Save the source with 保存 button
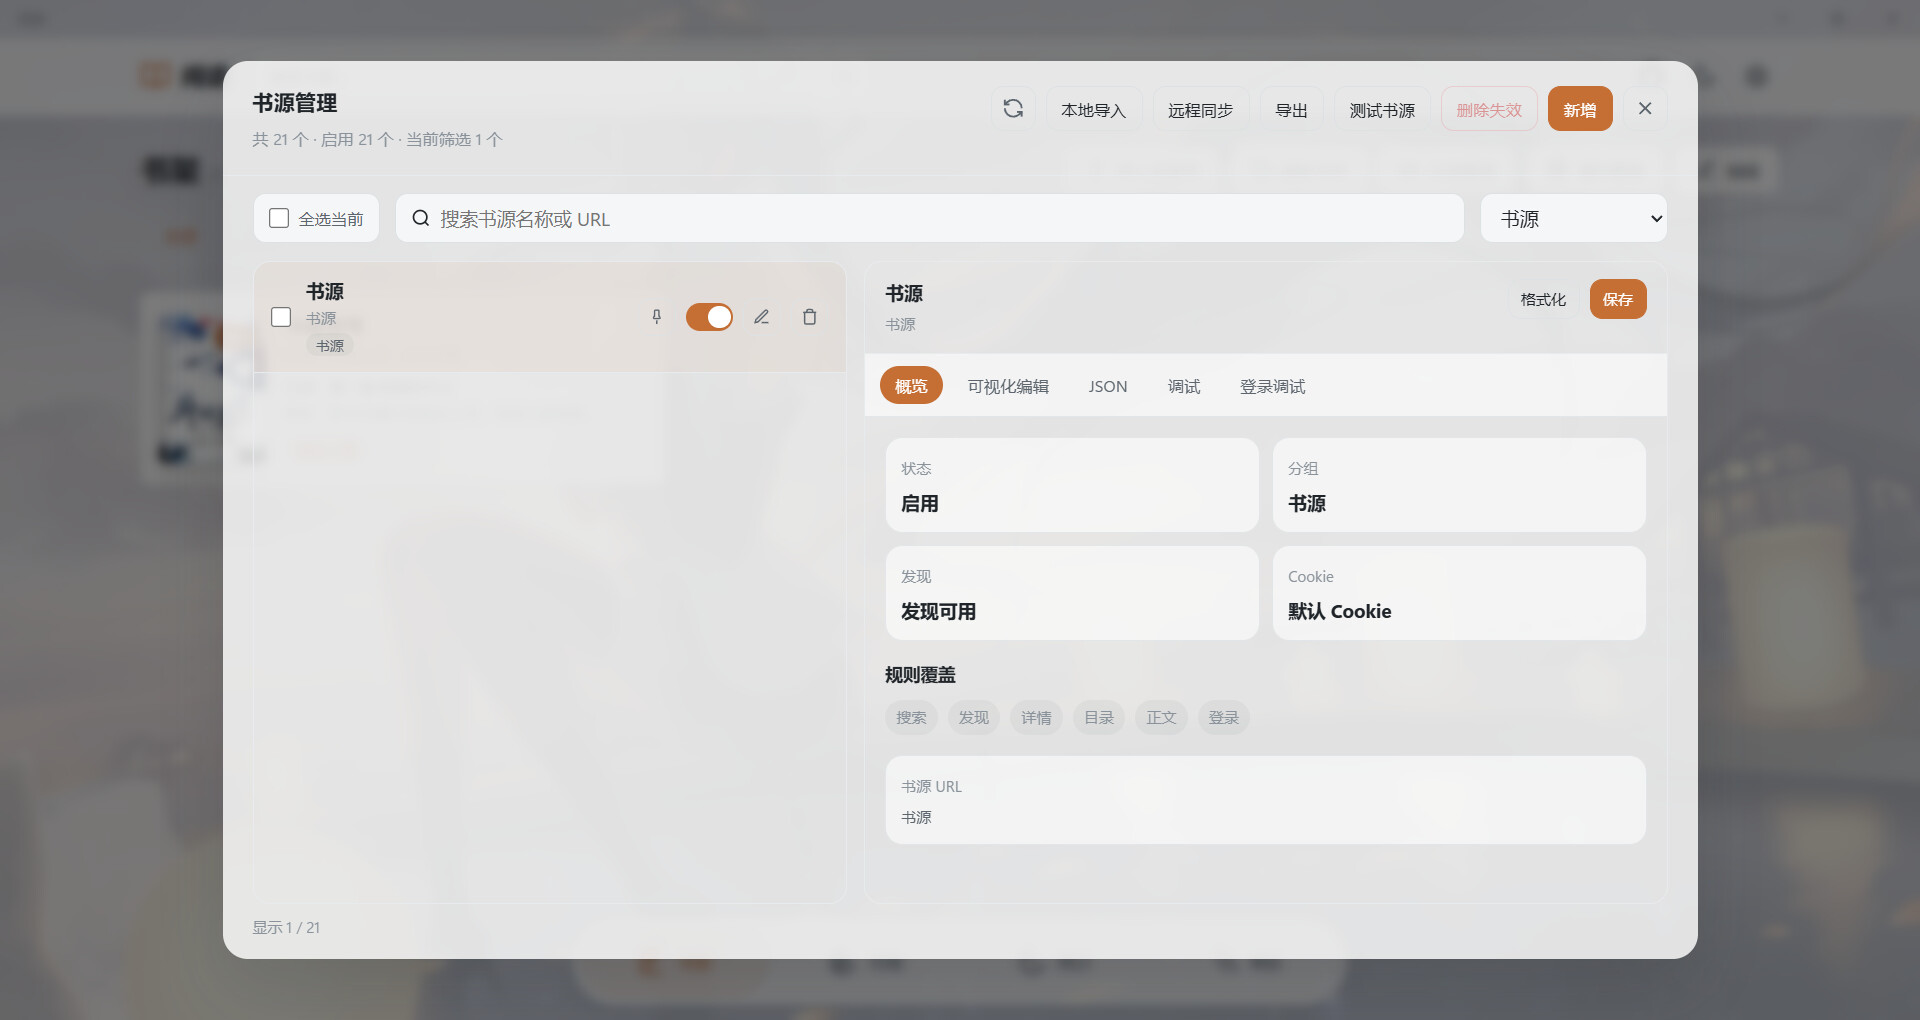 pyautogui.click(x=1618, y=299)
